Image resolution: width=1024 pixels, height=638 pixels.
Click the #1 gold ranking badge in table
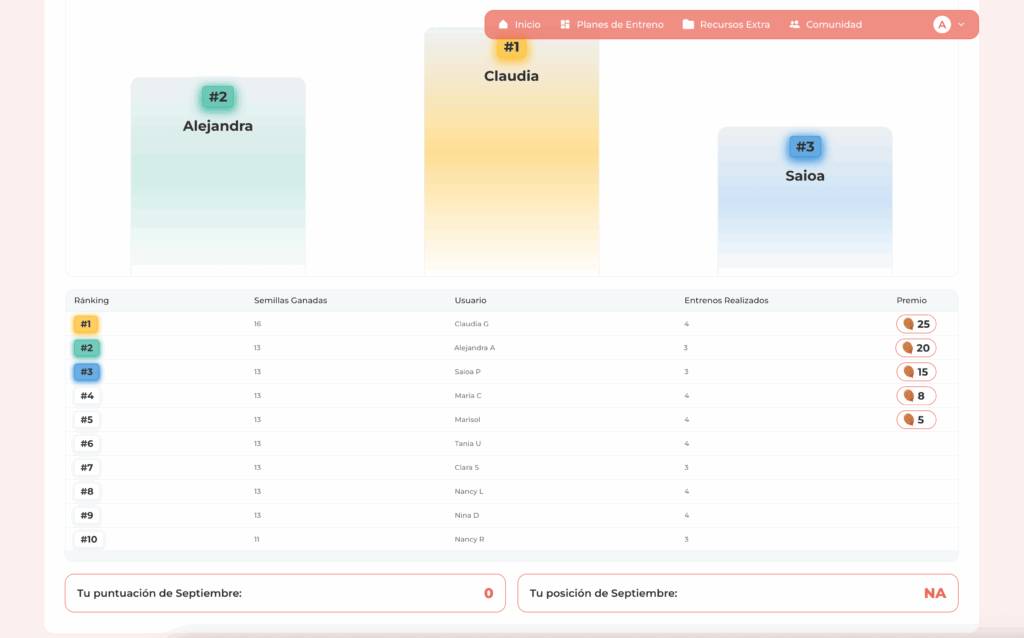click(86, 324)
